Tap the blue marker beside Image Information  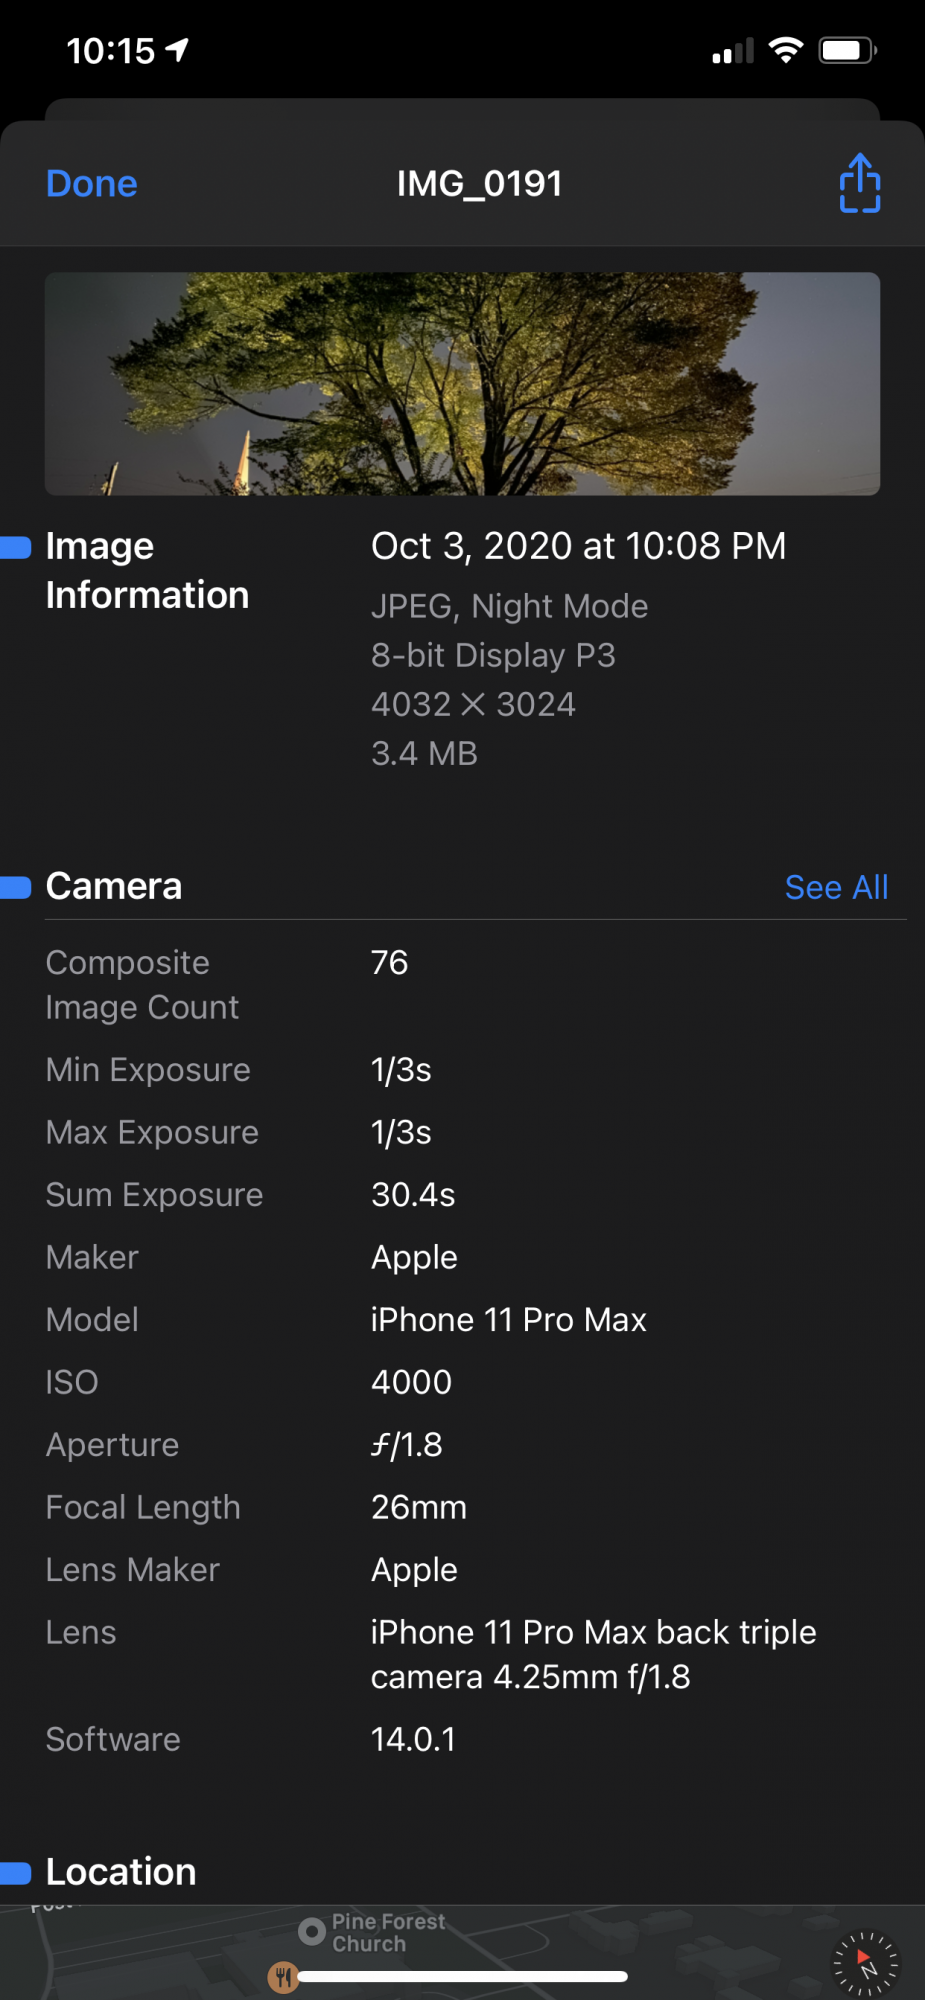[x=16, y=547]
